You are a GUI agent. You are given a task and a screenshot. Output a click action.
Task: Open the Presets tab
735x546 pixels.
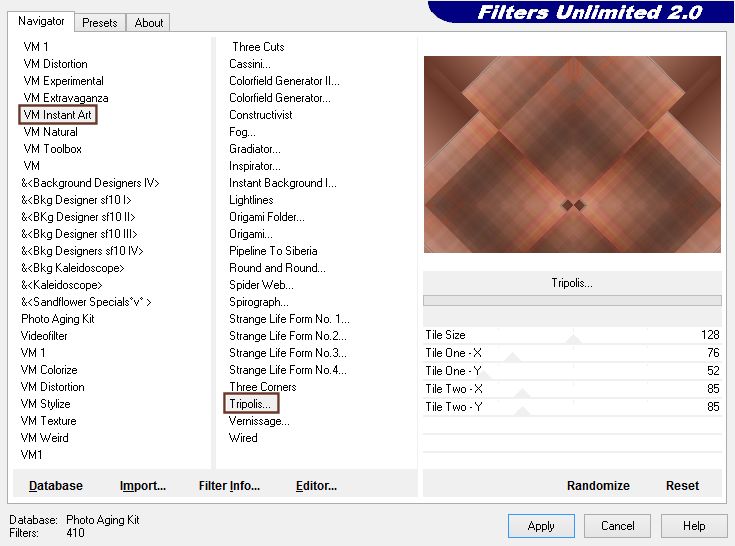[99, 22]
